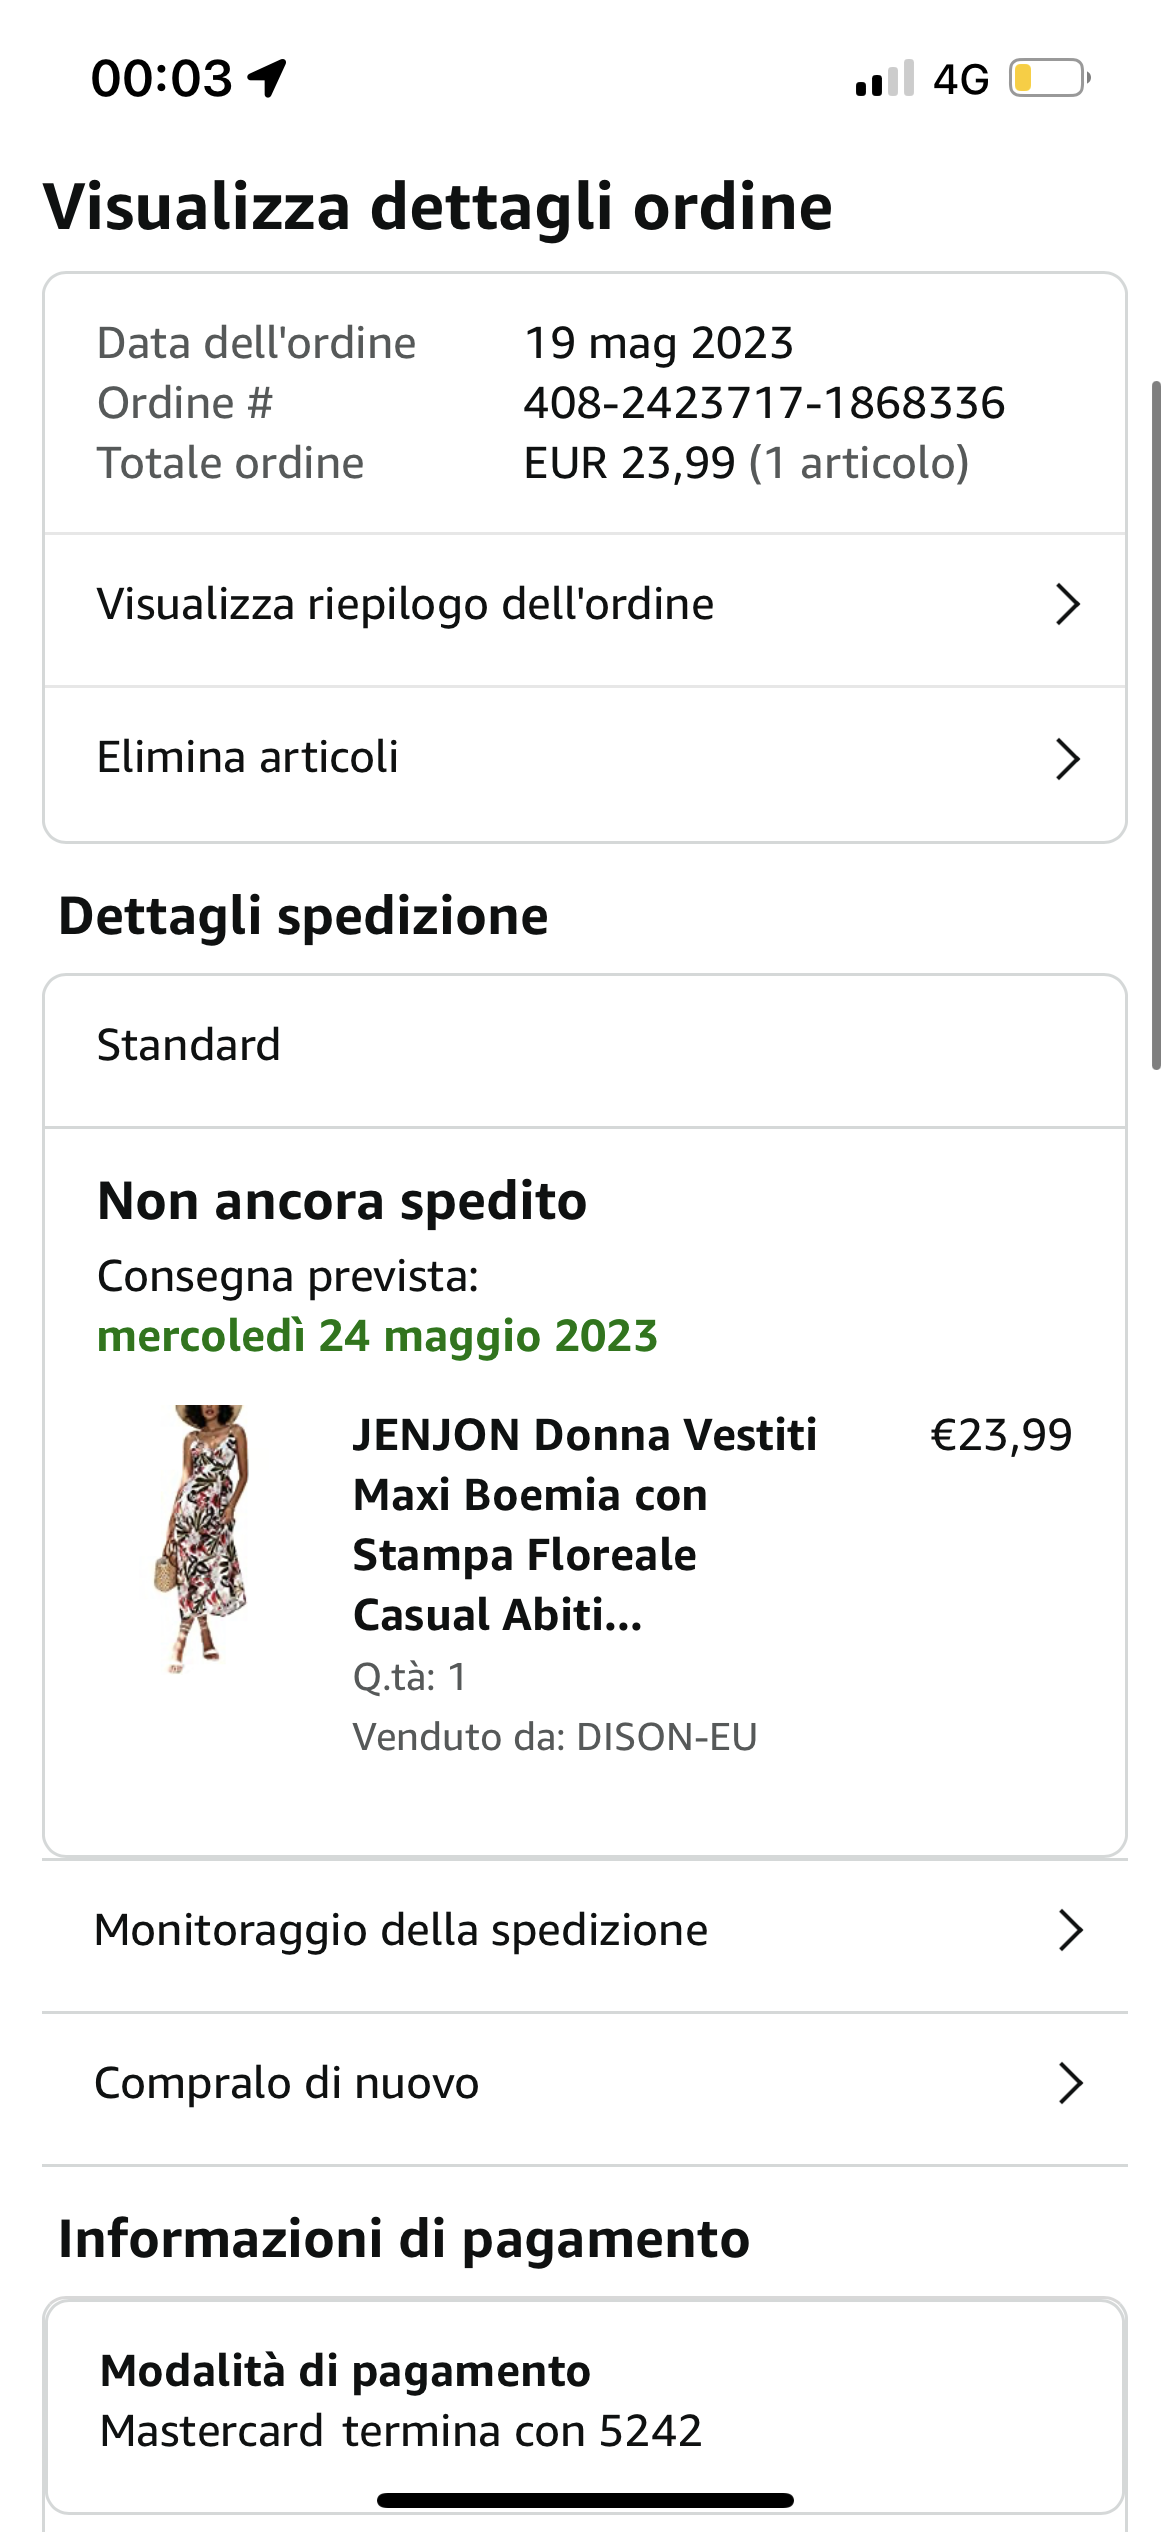This screenshot has width=1170, height=2532.
Task: Tap Compralo di nuovo
Action: click(x=287, y=2083)
